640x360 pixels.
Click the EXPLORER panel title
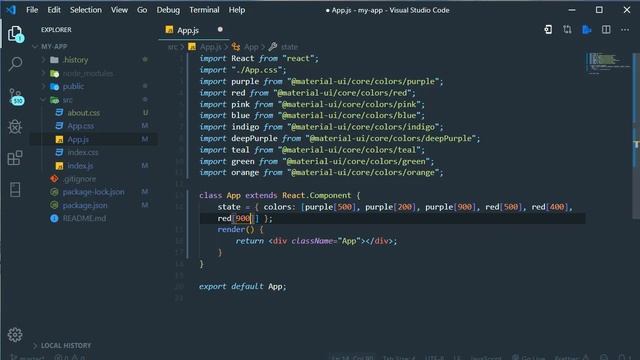[x=56, y=30]
